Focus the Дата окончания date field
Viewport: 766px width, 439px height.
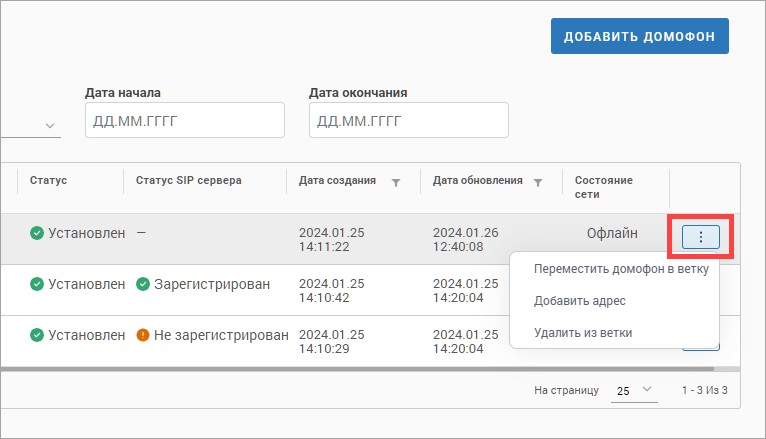click(x=408, y=121)
